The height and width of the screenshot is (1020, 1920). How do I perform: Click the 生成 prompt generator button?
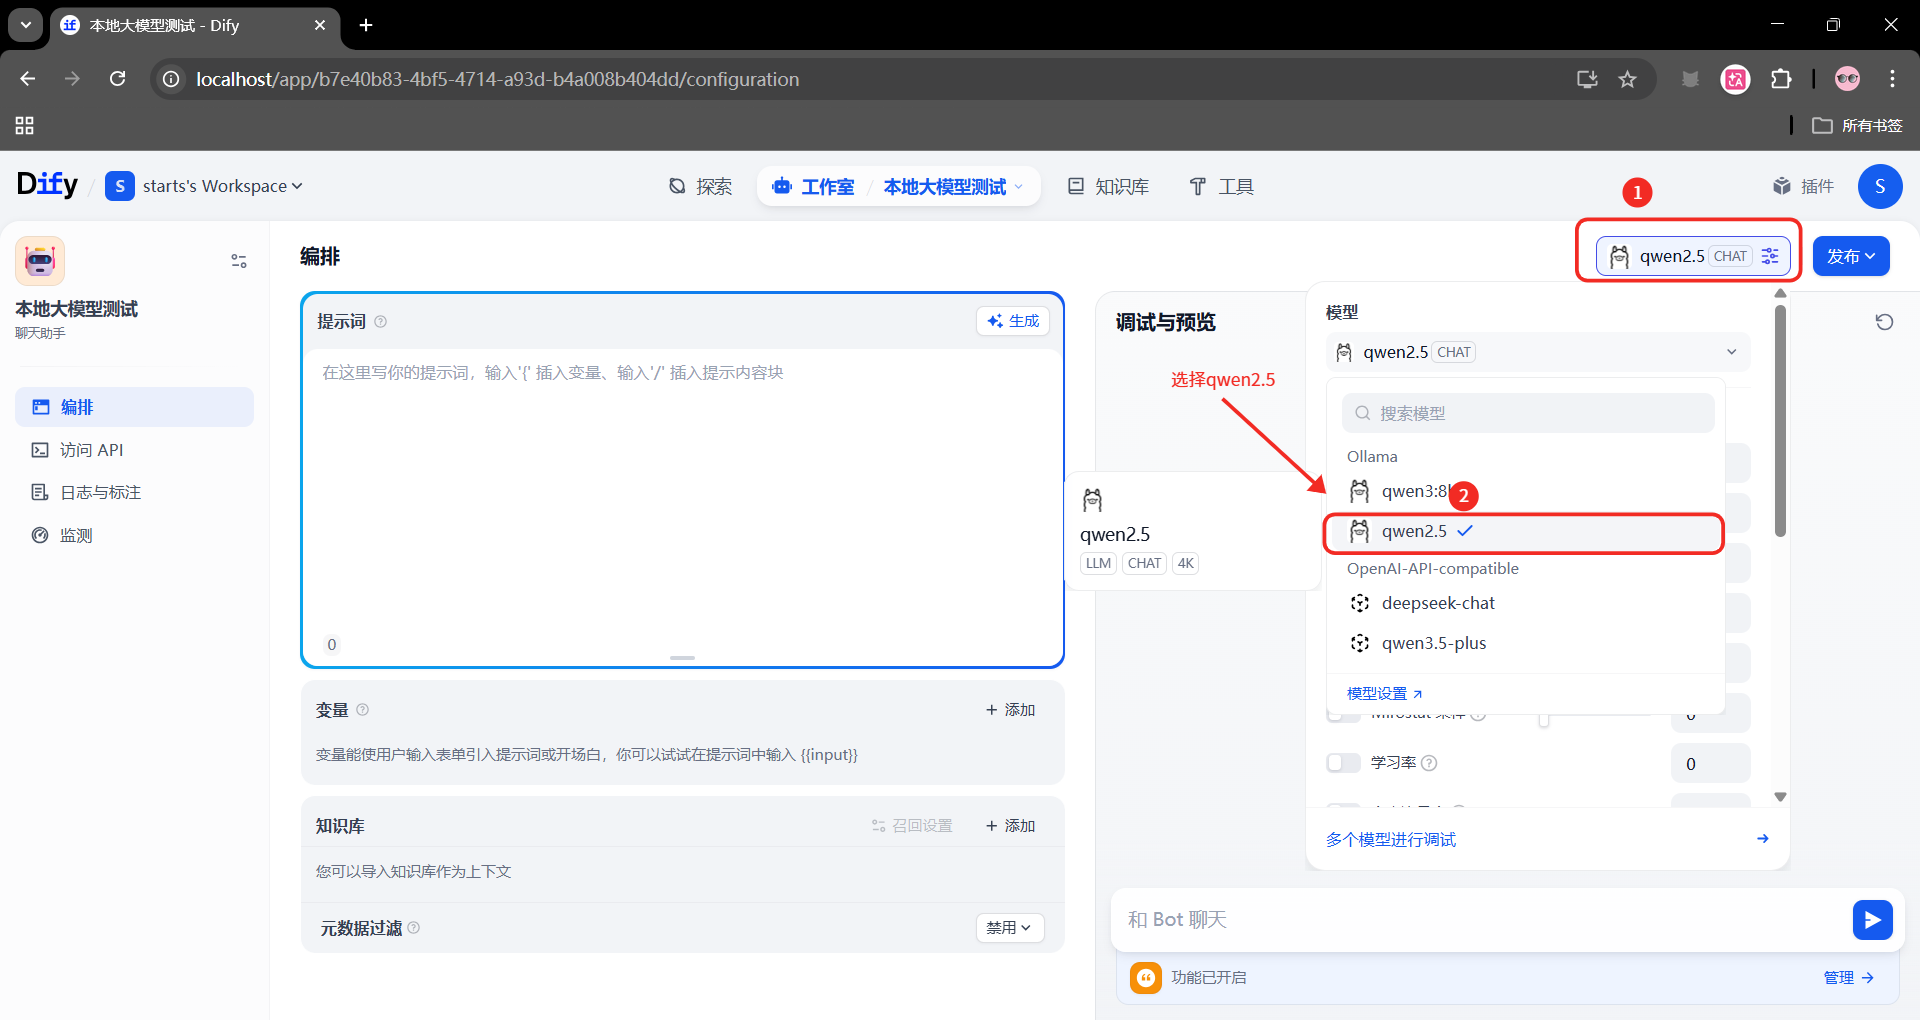[1013, 321]
